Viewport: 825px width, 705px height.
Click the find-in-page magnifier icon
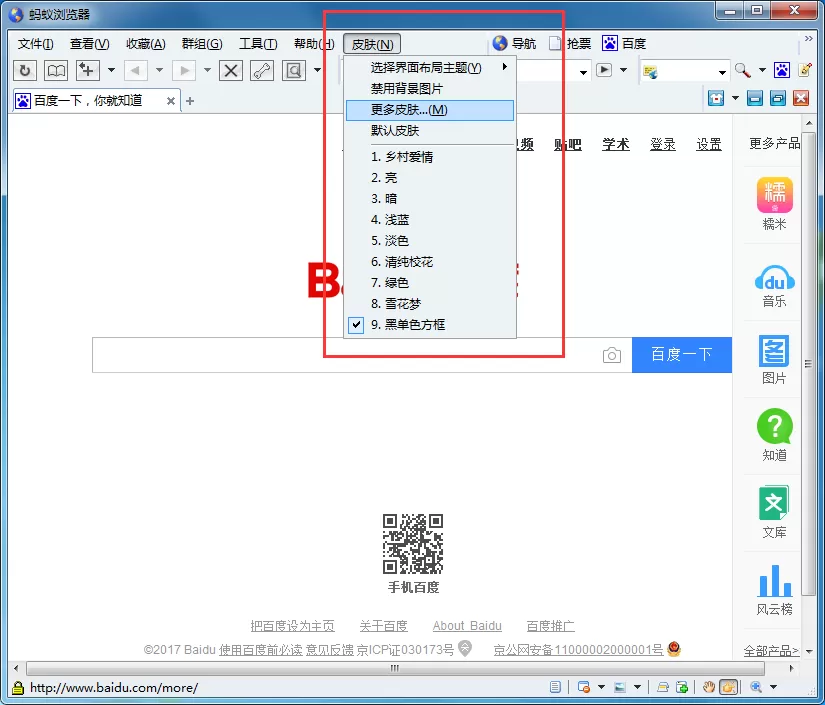click(294, 70)
